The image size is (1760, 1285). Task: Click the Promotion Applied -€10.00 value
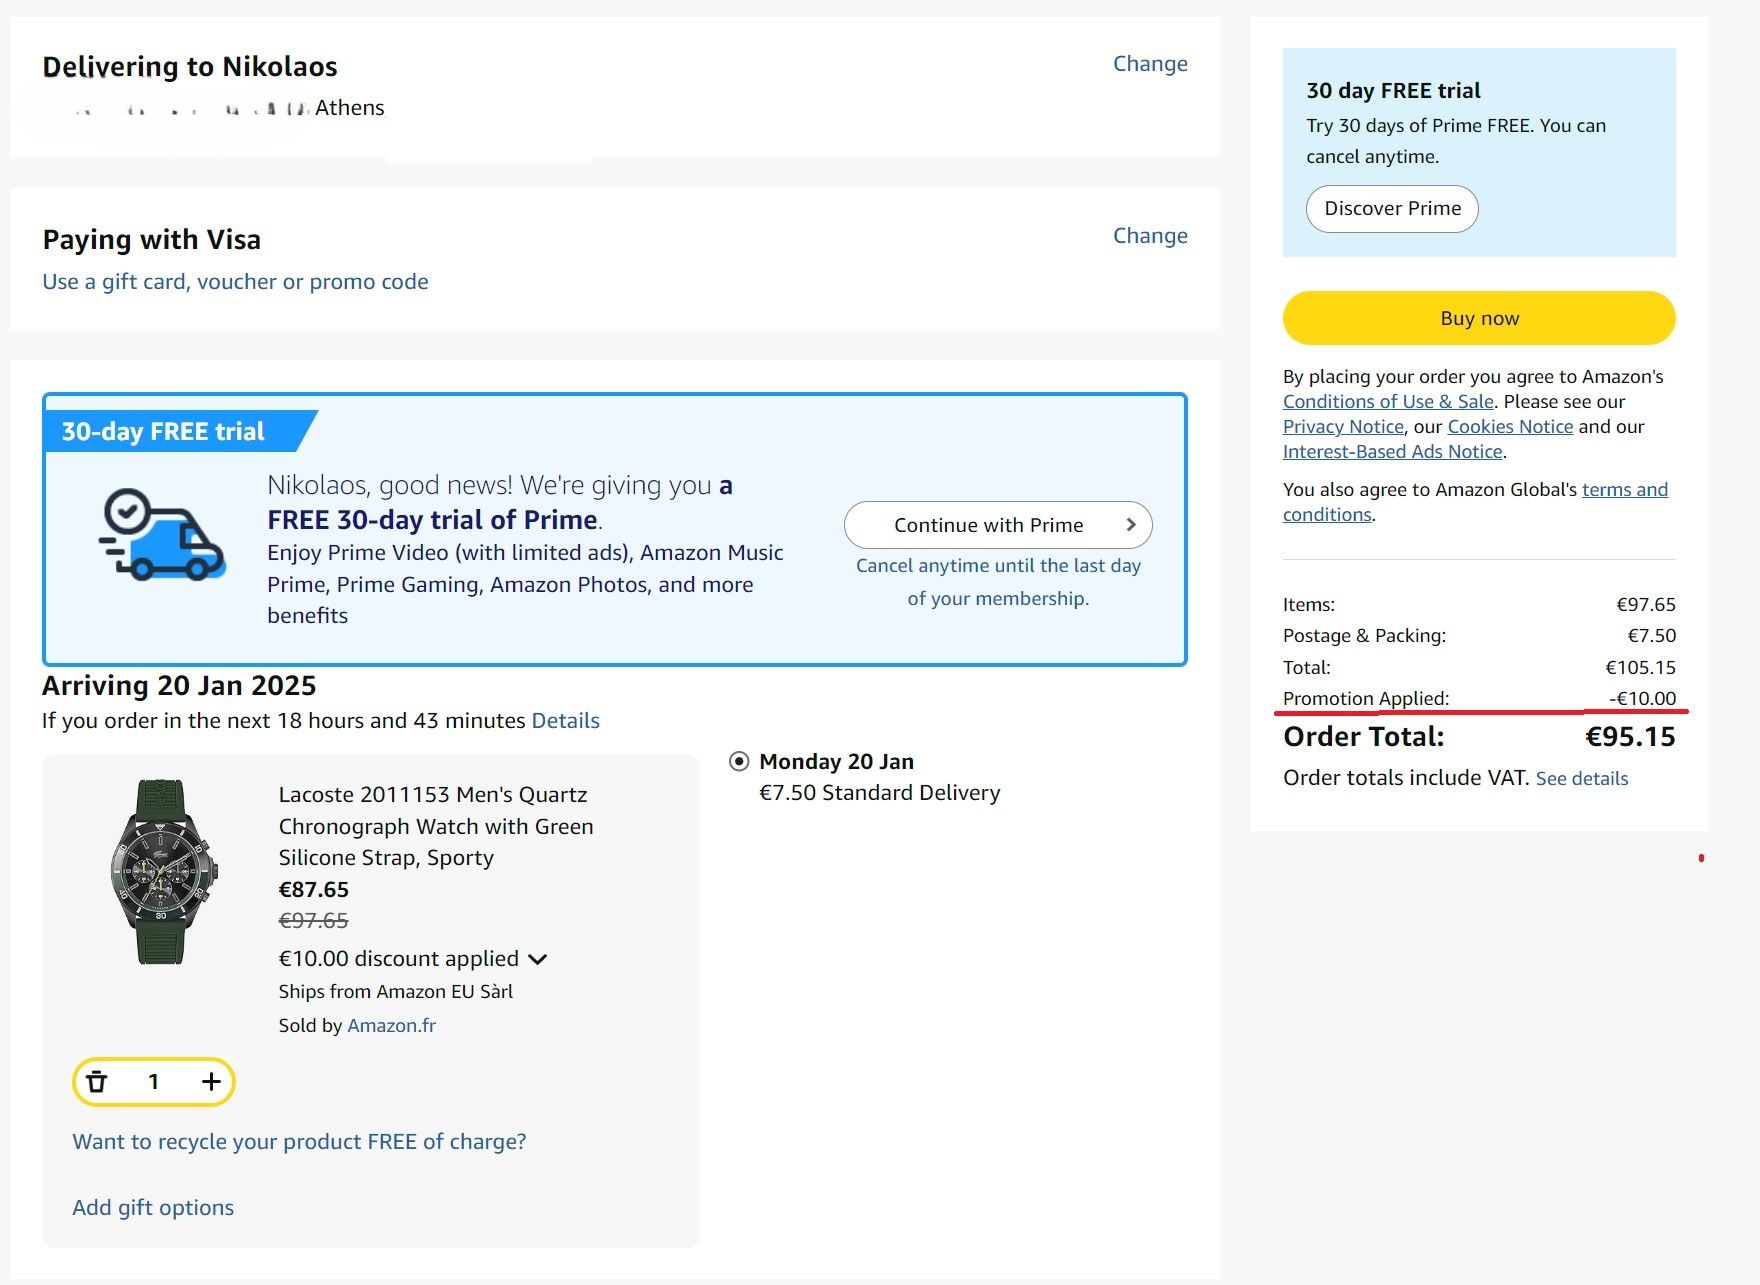pos(1642,699)
